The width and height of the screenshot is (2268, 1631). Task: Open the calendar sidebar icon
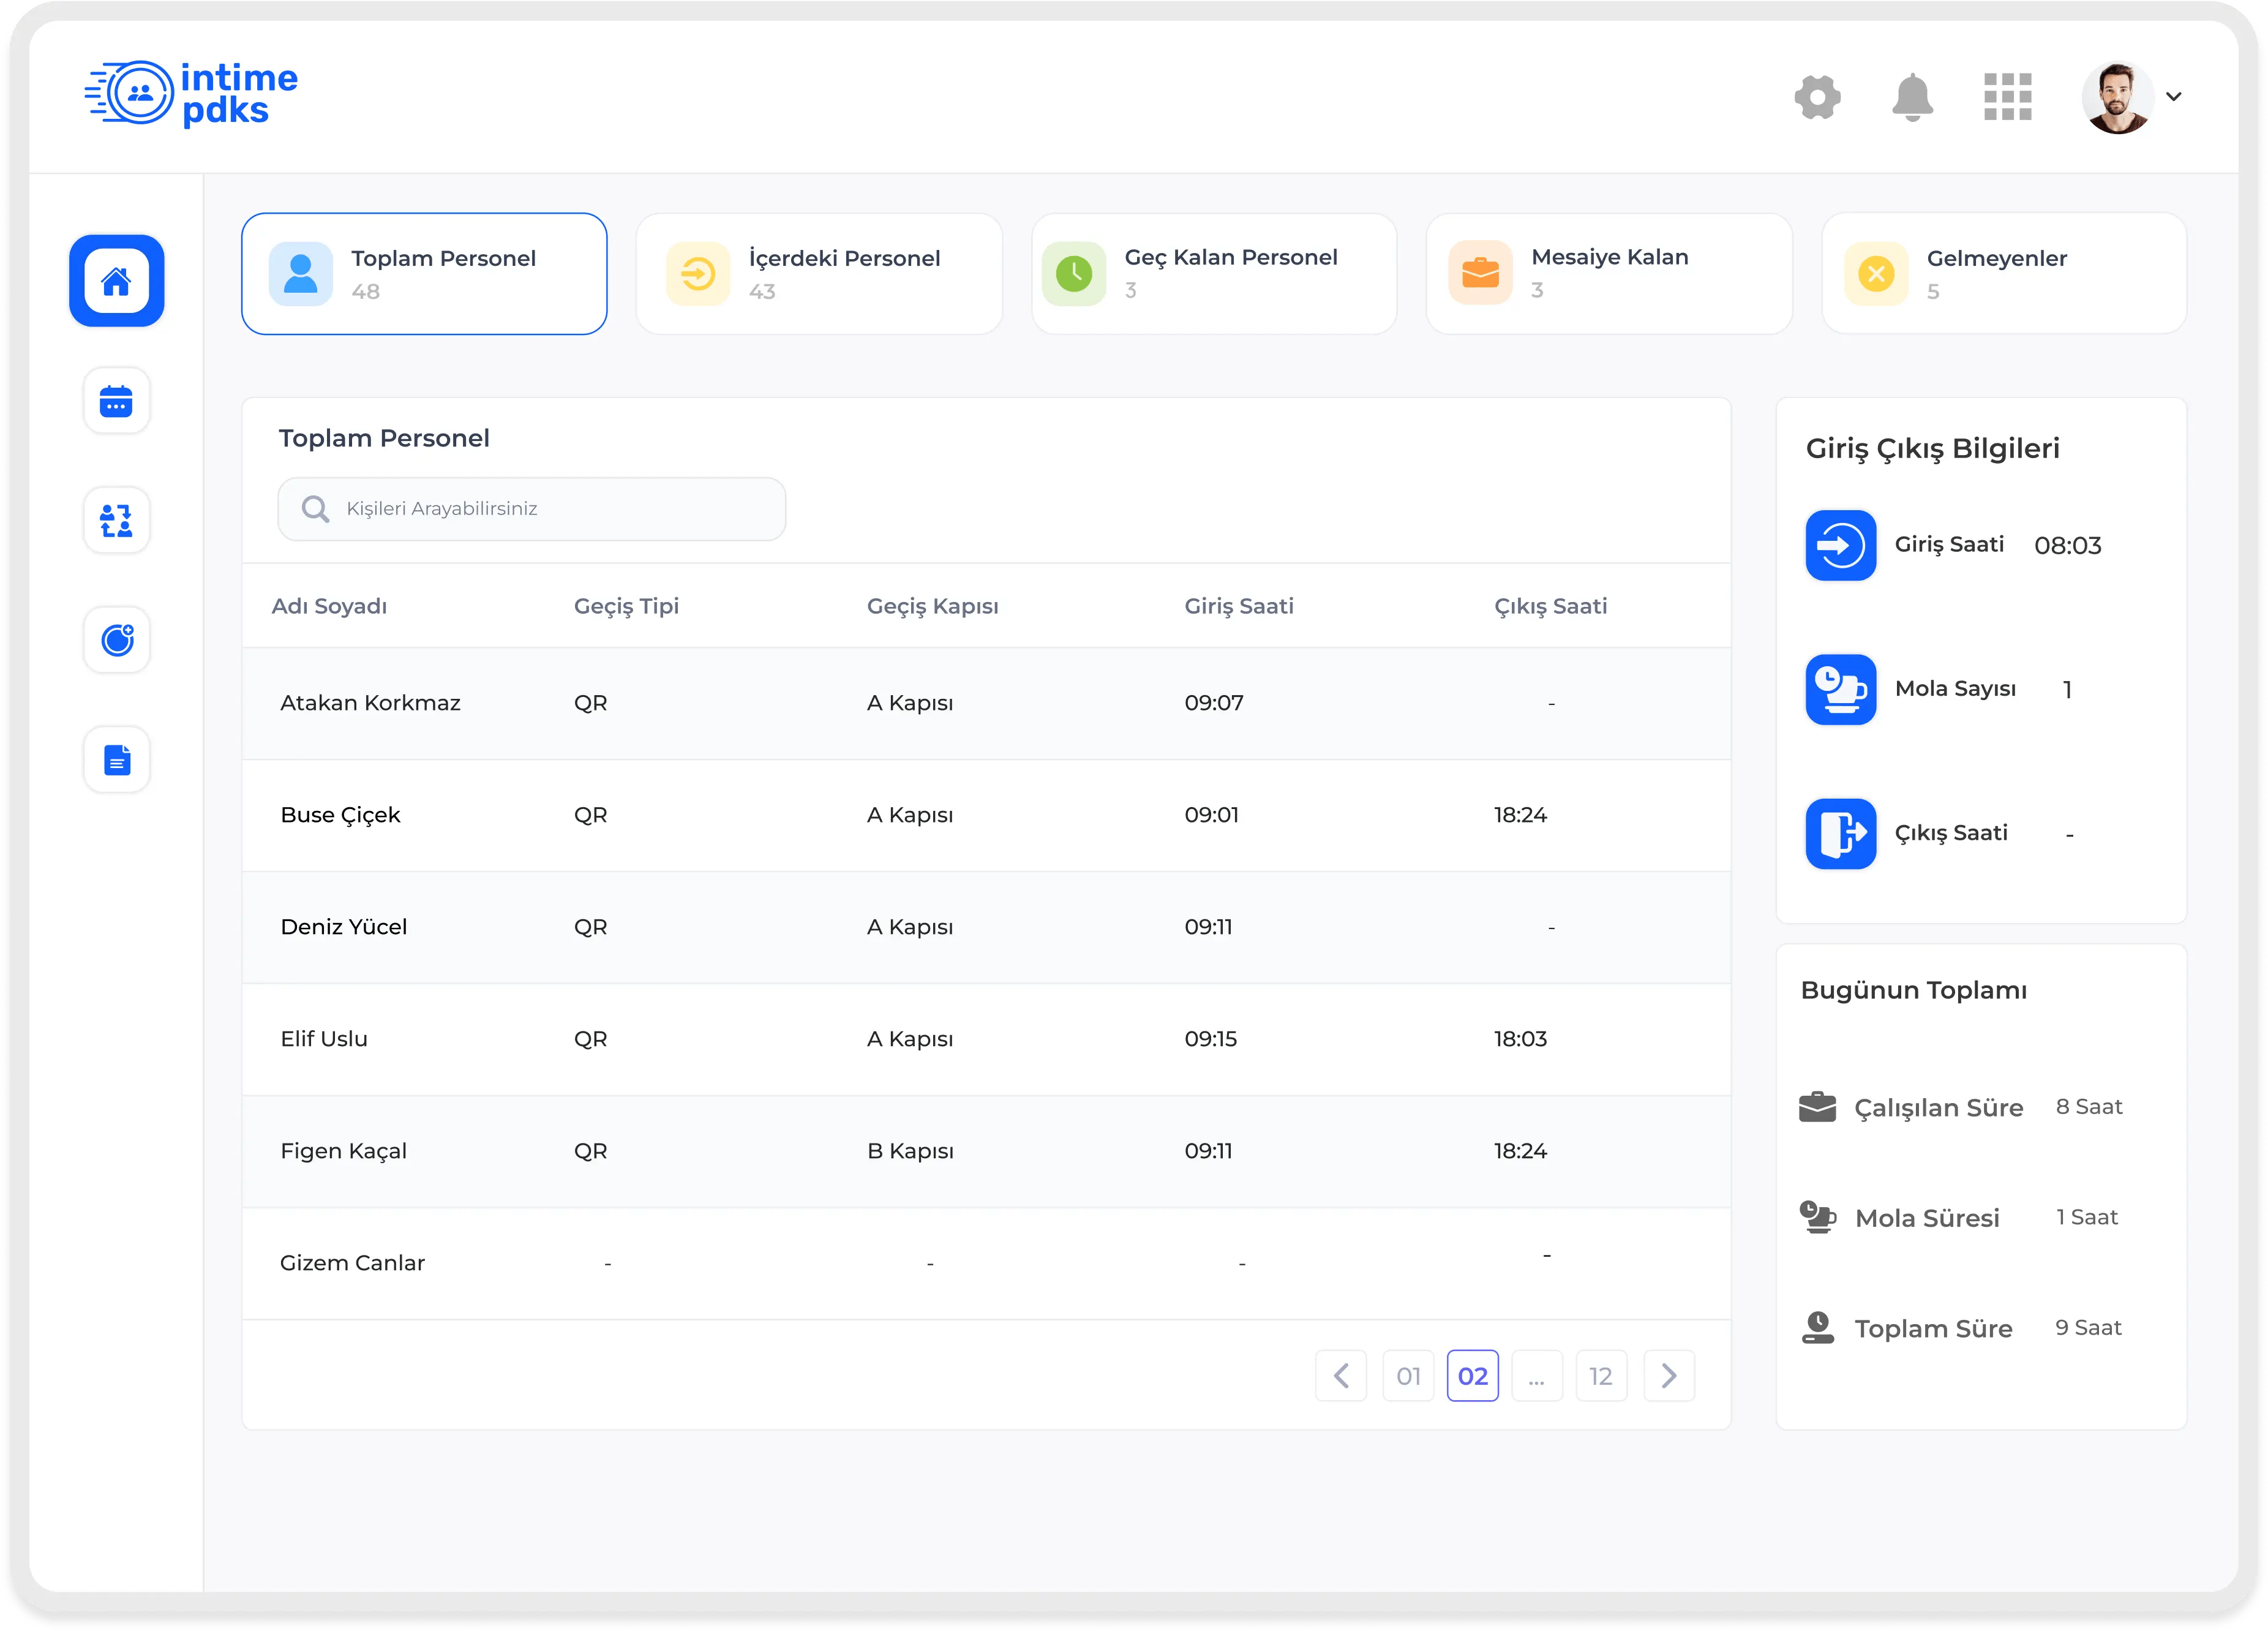tap(117, 402)
